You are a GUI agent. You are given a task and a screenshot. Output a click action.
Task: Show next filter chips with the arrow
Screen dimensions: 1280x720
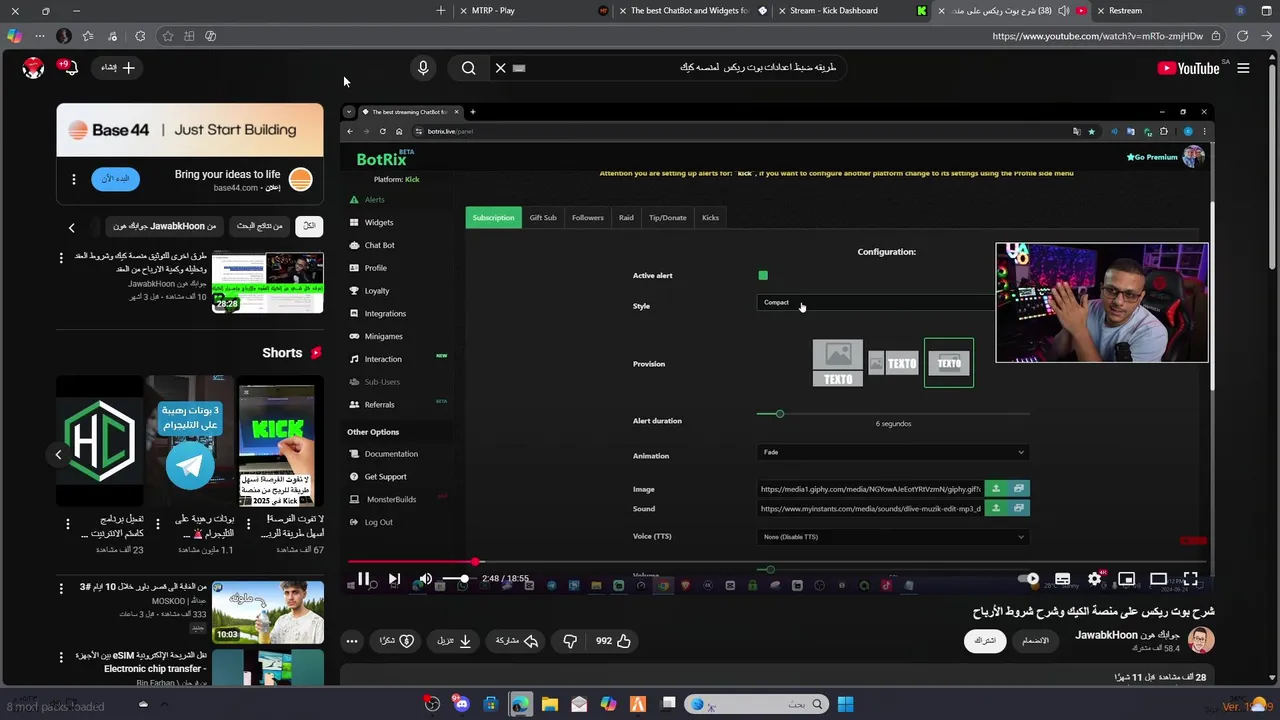(71, 227)
